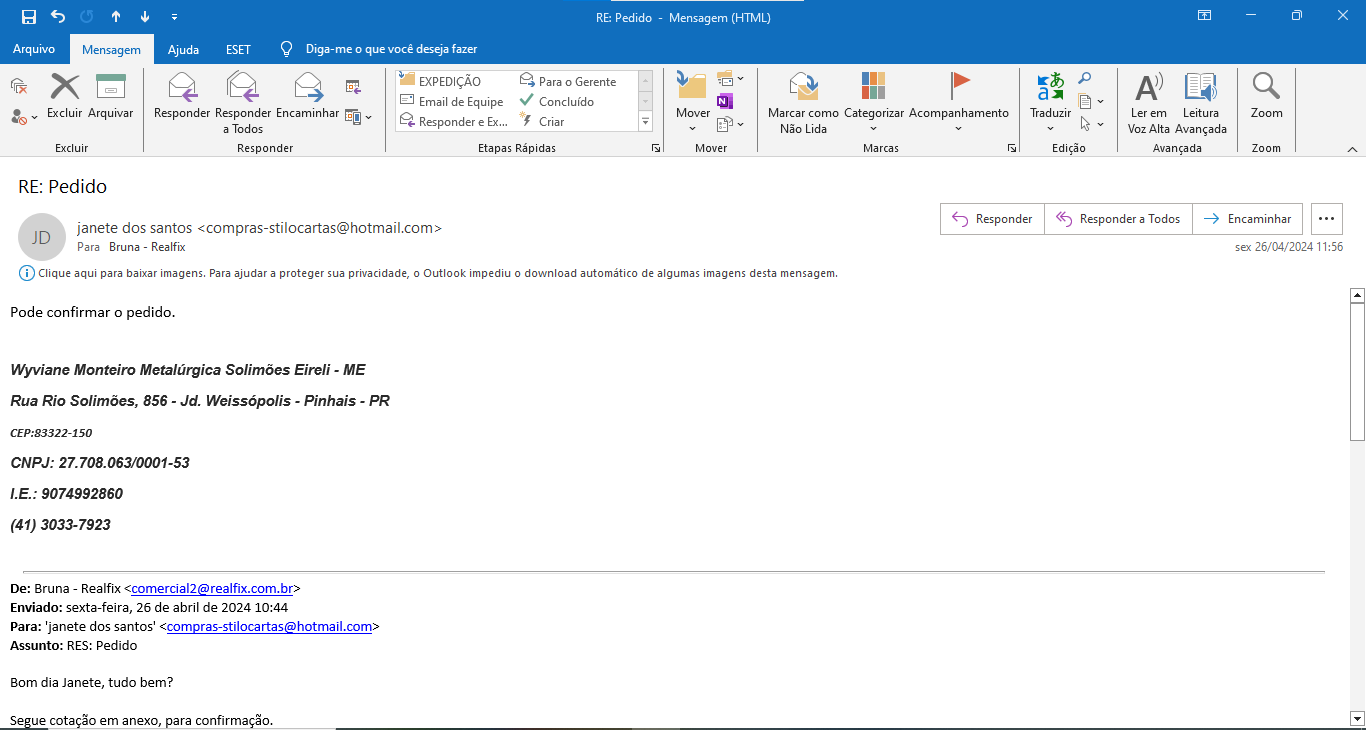Open the Categorizar color categories dropdown
The image size is (1366, 730).
[873, 129]
